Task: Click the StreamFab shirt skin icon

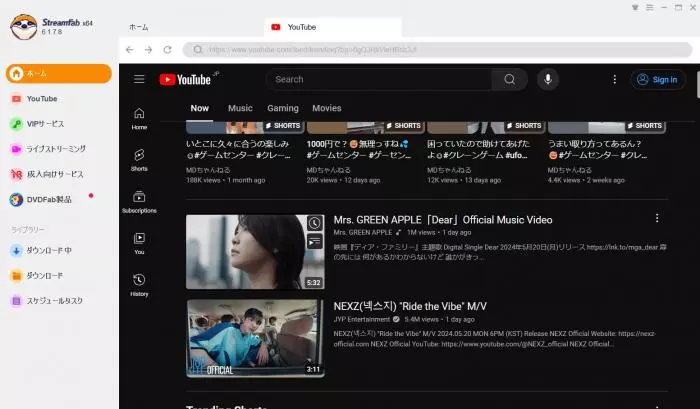Action: pyautogui.click(x=635, y=7)
